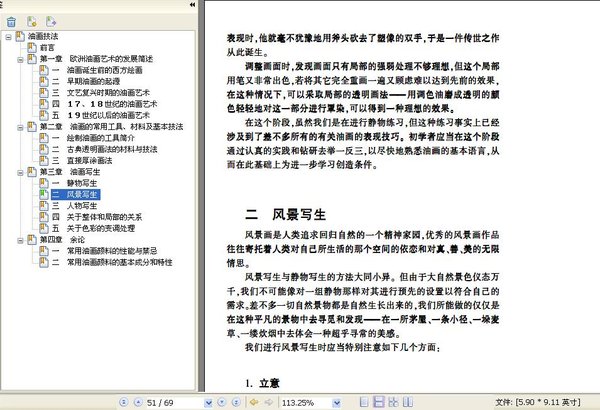The width and height of the screenshot is (600, 410).
Task: Click the bookmark icon beside 人物写生
Action: (x=44, y=206)
